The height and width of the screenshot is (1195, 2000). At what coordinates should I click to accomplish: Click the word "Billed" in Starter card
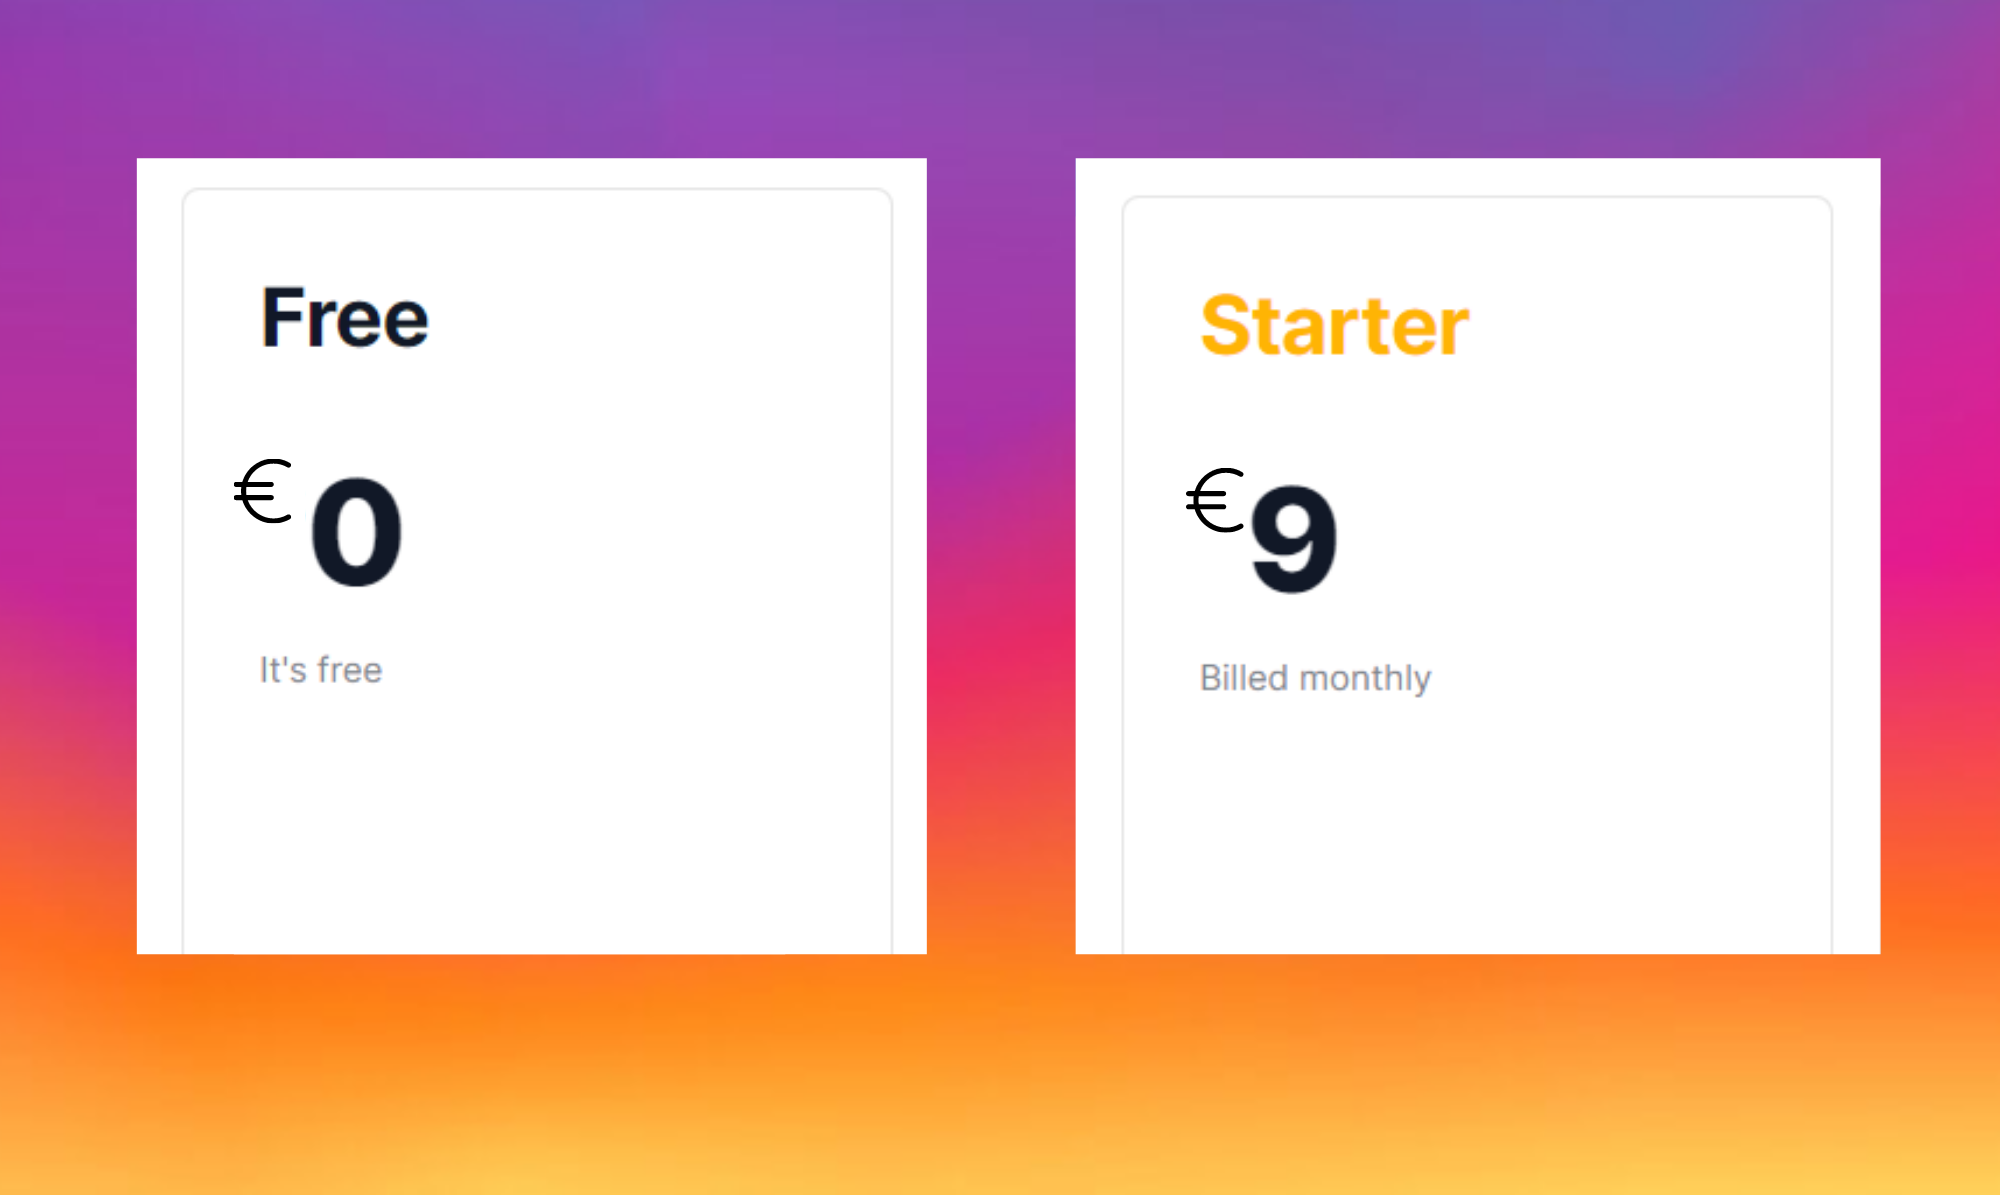1244,678
